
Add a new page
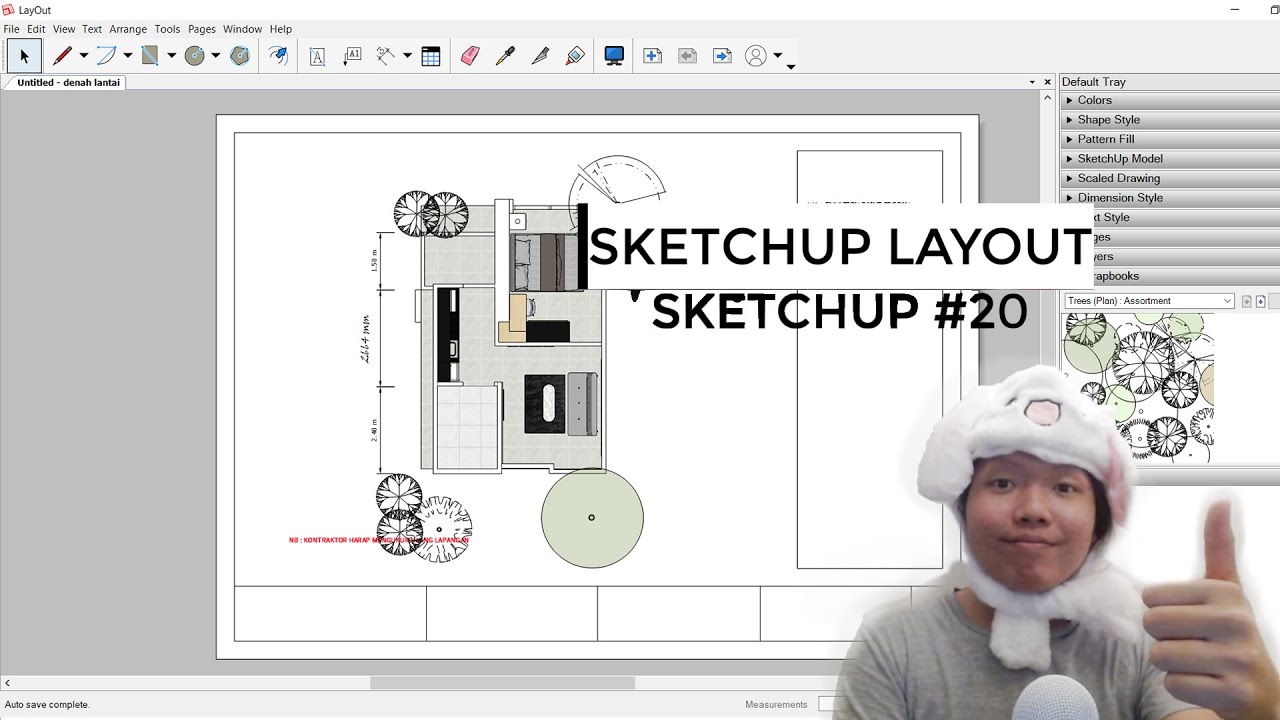[x=652, y=56]
